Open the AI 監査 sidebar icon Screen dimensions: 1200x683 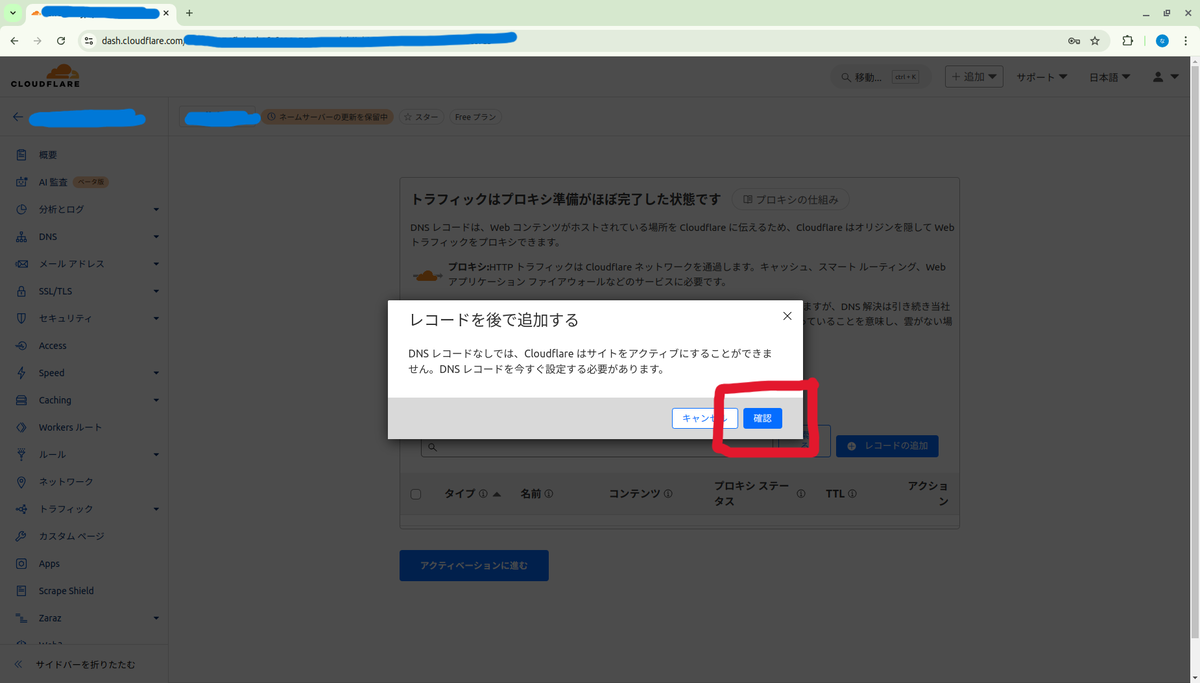point(21,182)
